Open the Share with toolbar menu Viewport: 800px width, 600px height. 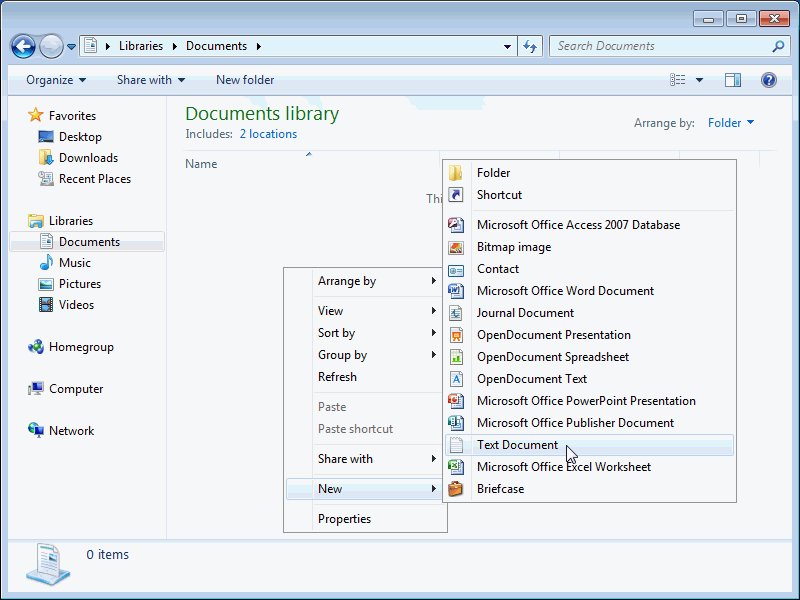151,80
